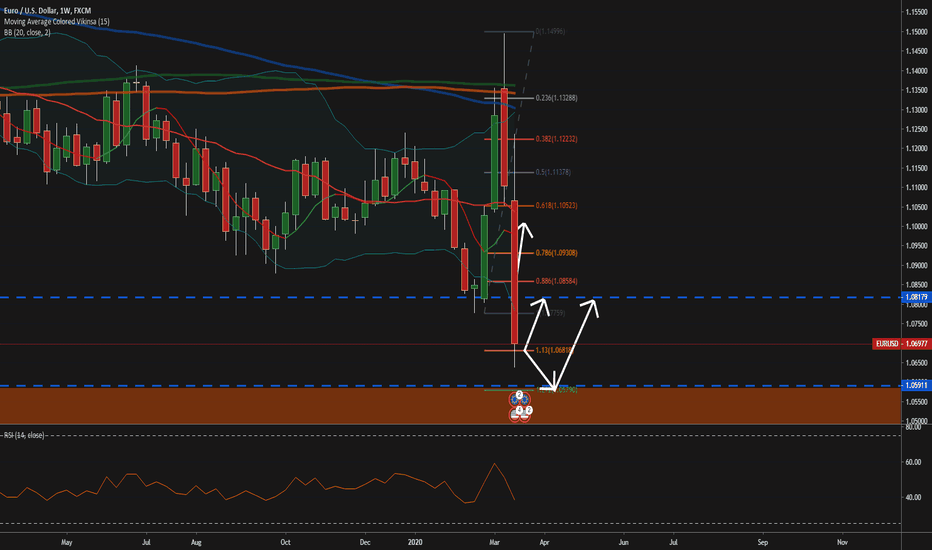Click the 1.10000 price scale value
The image size is (932, 550).
click(916, 227)
